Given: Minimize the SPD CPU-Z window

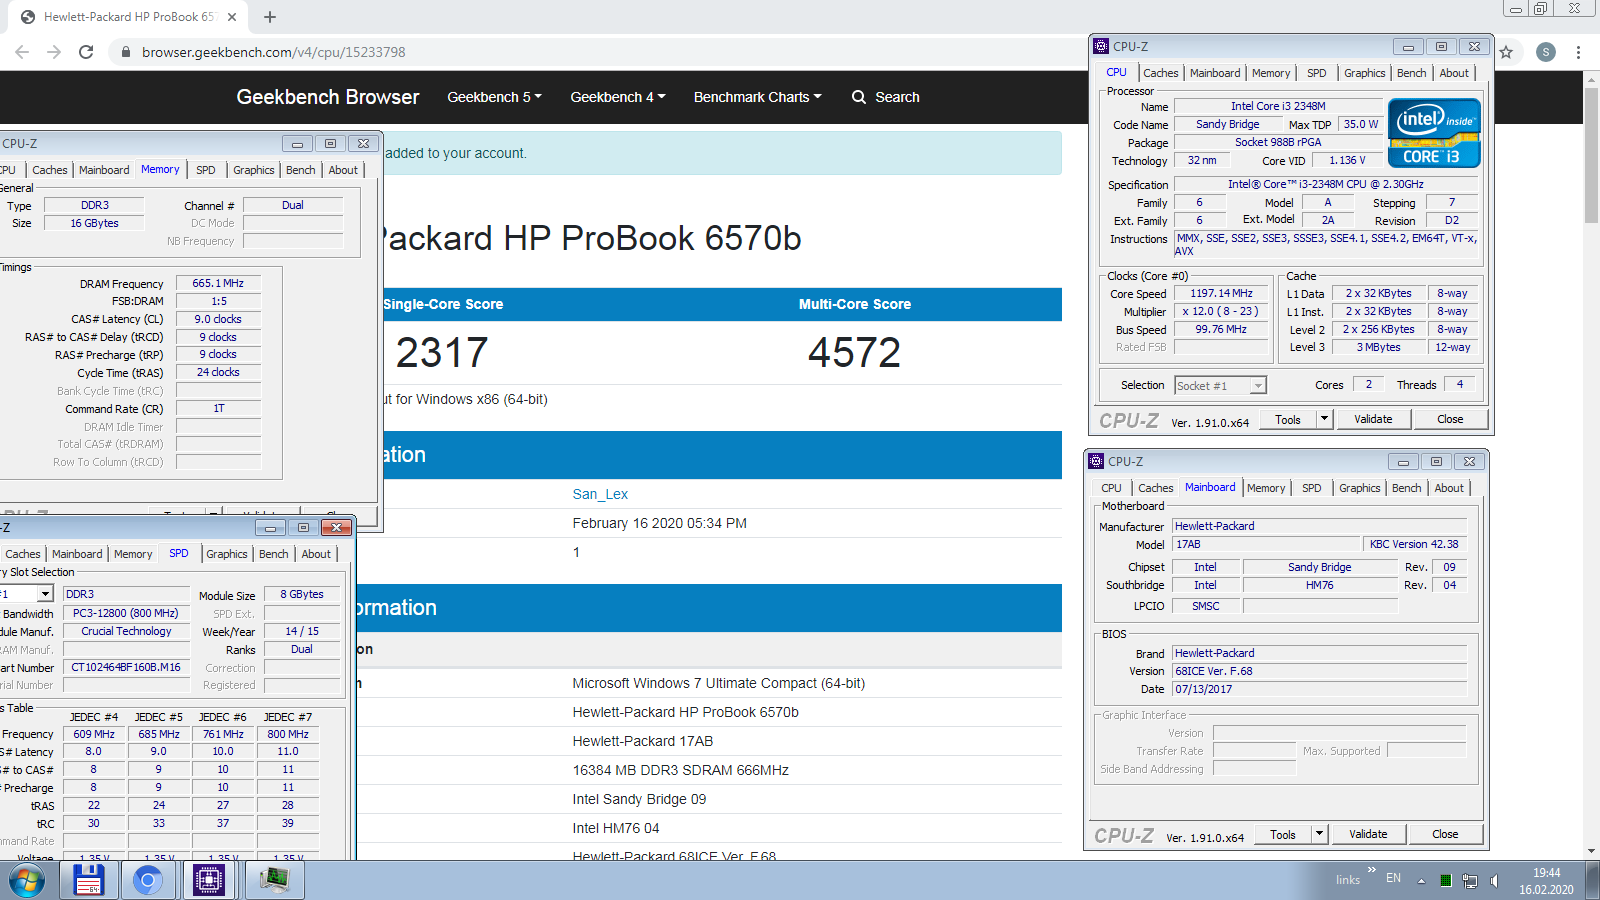Looking at the screenshot, I should (270, 527).
